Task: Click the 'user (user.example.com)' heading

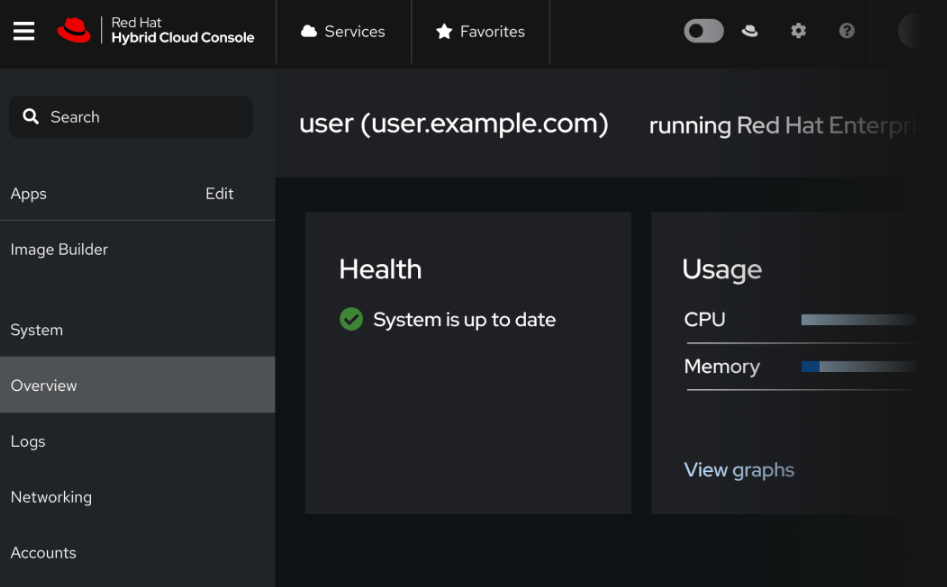Action: tap(454, 123)
